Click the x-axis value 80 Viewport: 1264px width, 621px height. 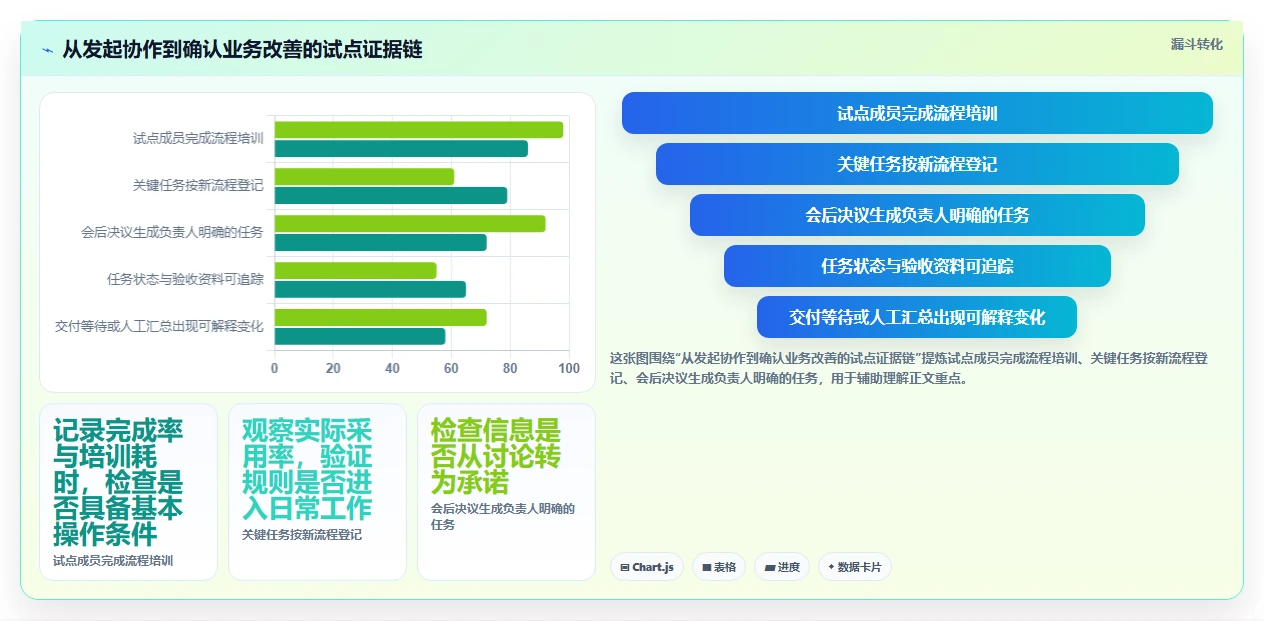pyautogui.click(x=510, y=369)
